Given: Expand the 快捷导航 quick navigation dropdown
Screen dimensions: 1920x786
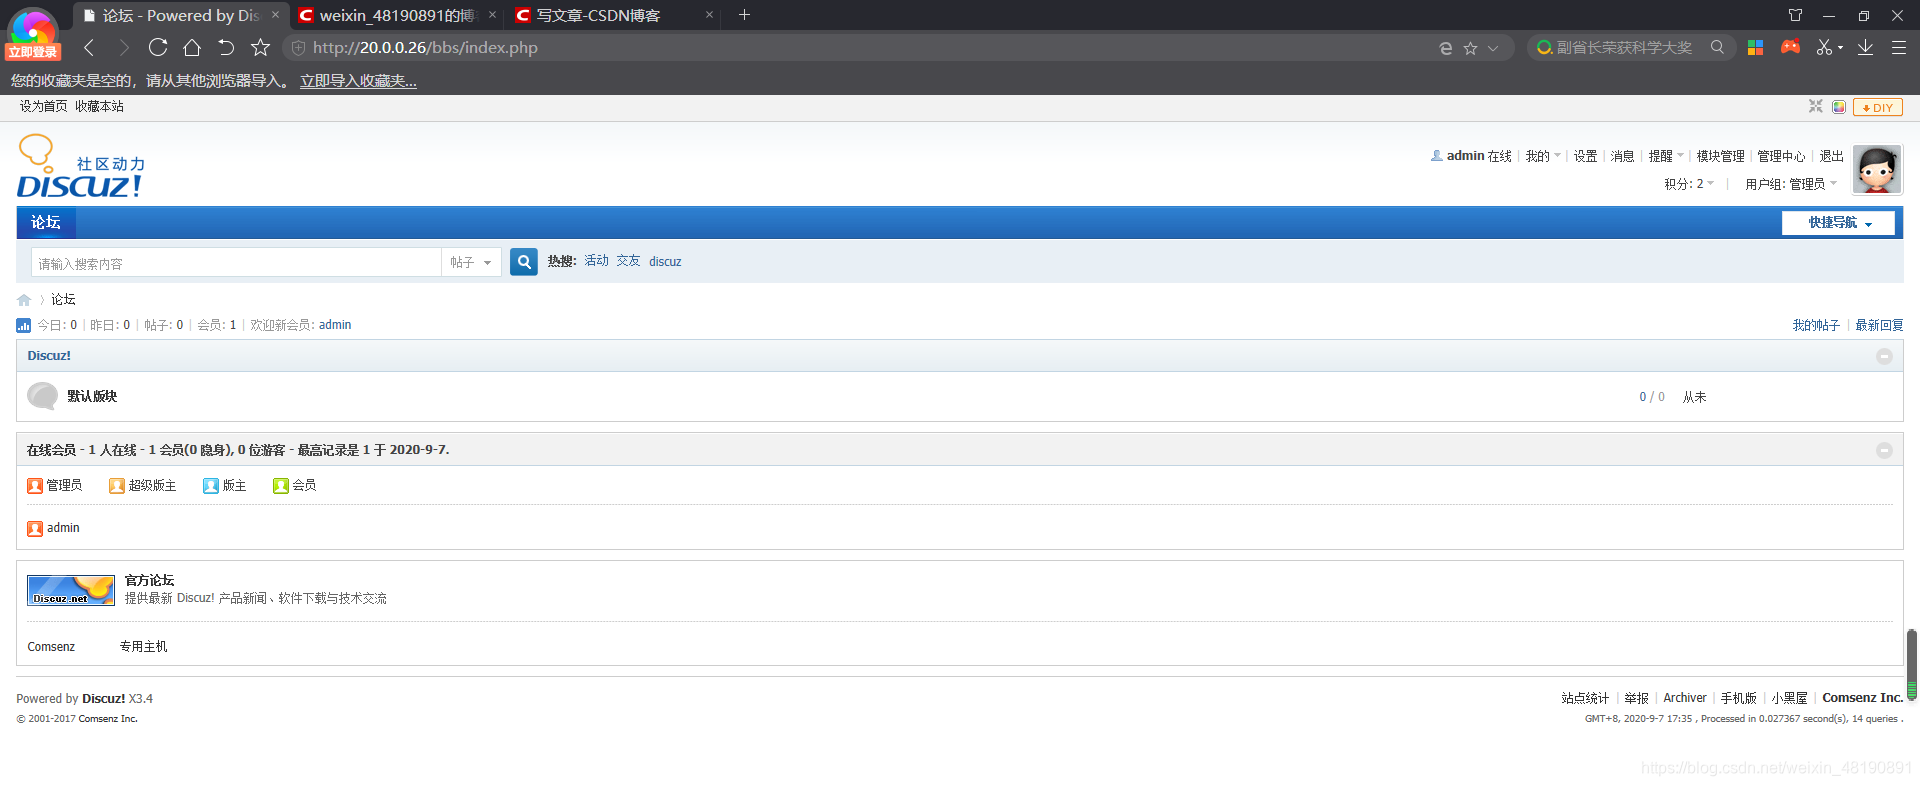Looking at the screenshot, I should point(1838,223).
